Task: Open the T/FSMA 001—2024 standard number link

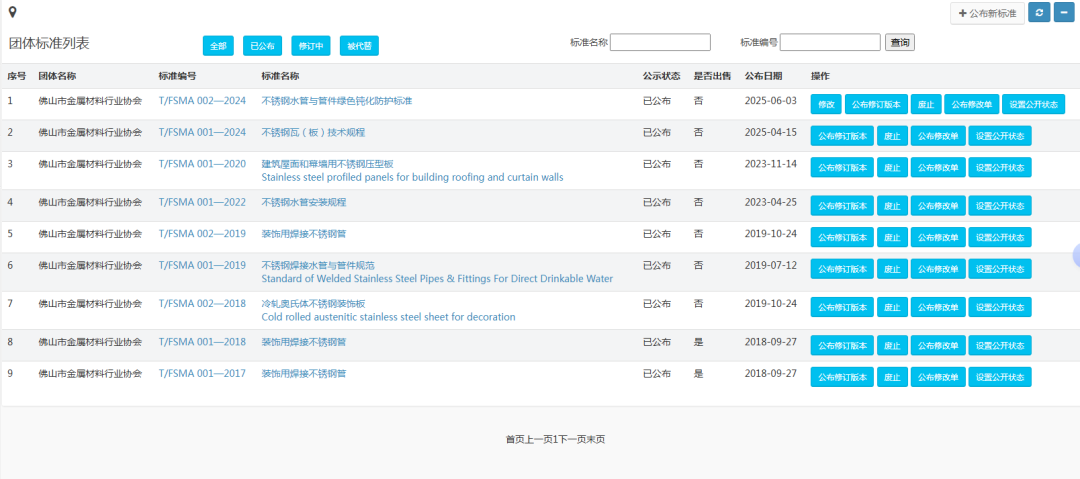Action: point(202,132)
